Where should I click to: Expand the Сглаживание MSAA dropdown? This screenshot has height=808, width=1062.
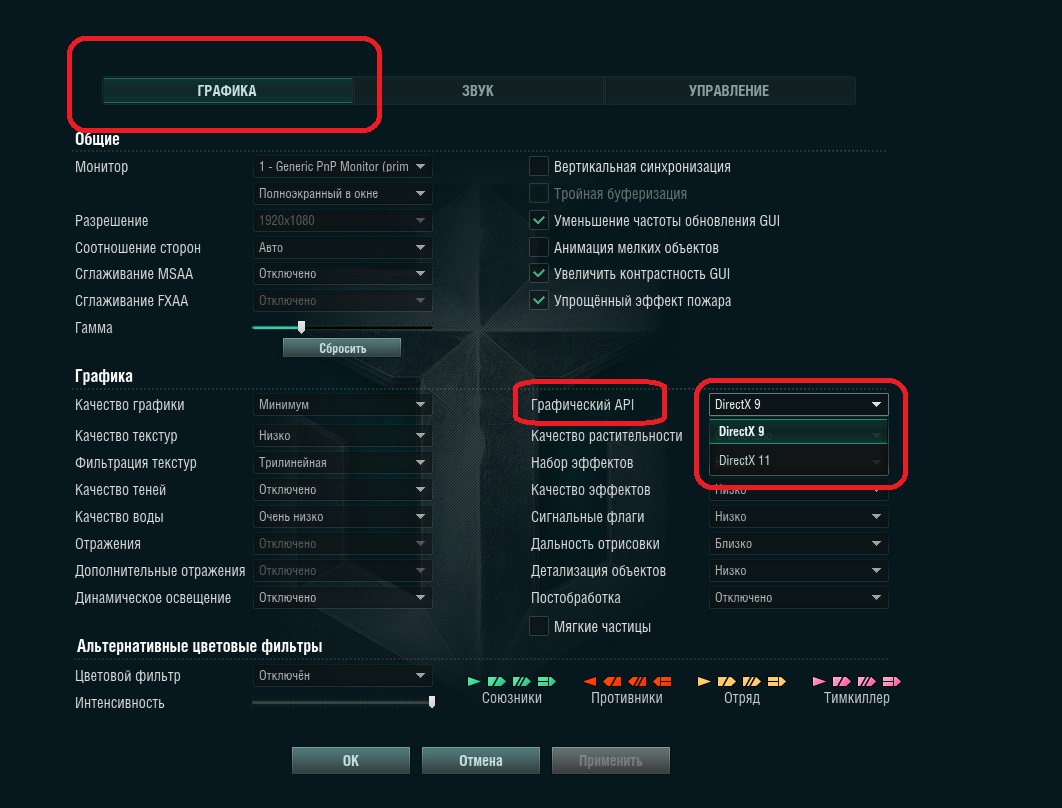pos(342,274)
